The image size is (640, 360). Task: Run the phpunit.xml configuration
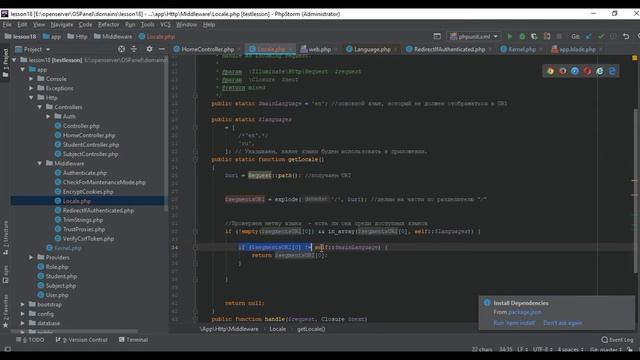pyautogui.click(x=509, y=36)
